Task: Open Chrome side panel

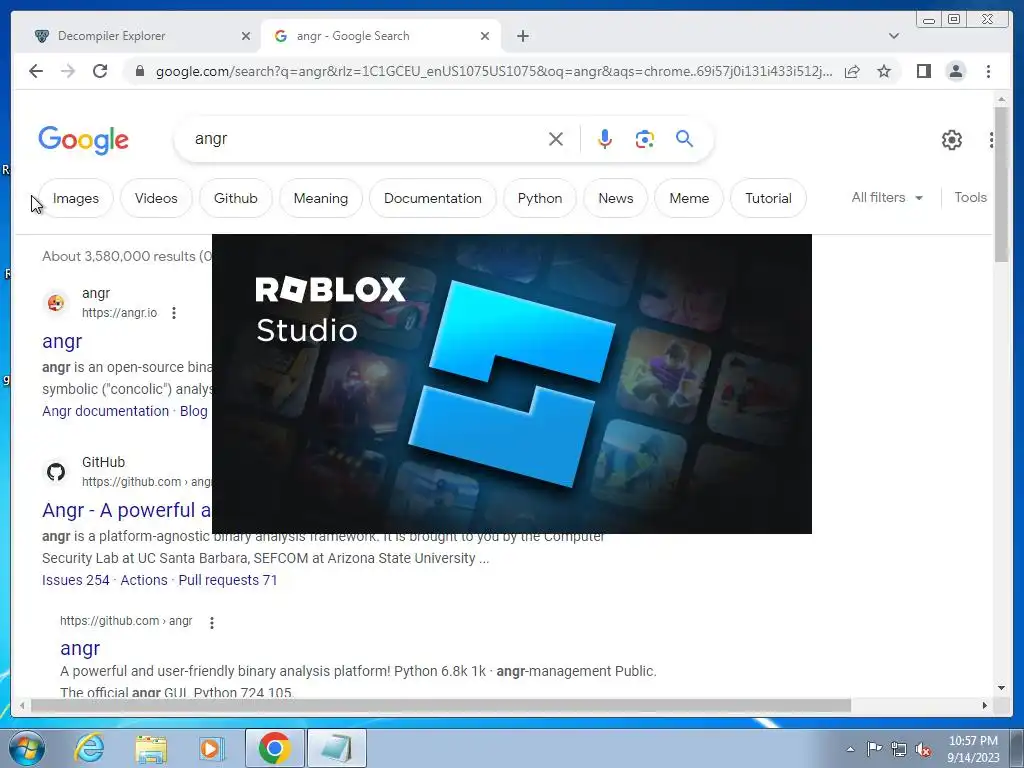Action: (x=923, y=71)
